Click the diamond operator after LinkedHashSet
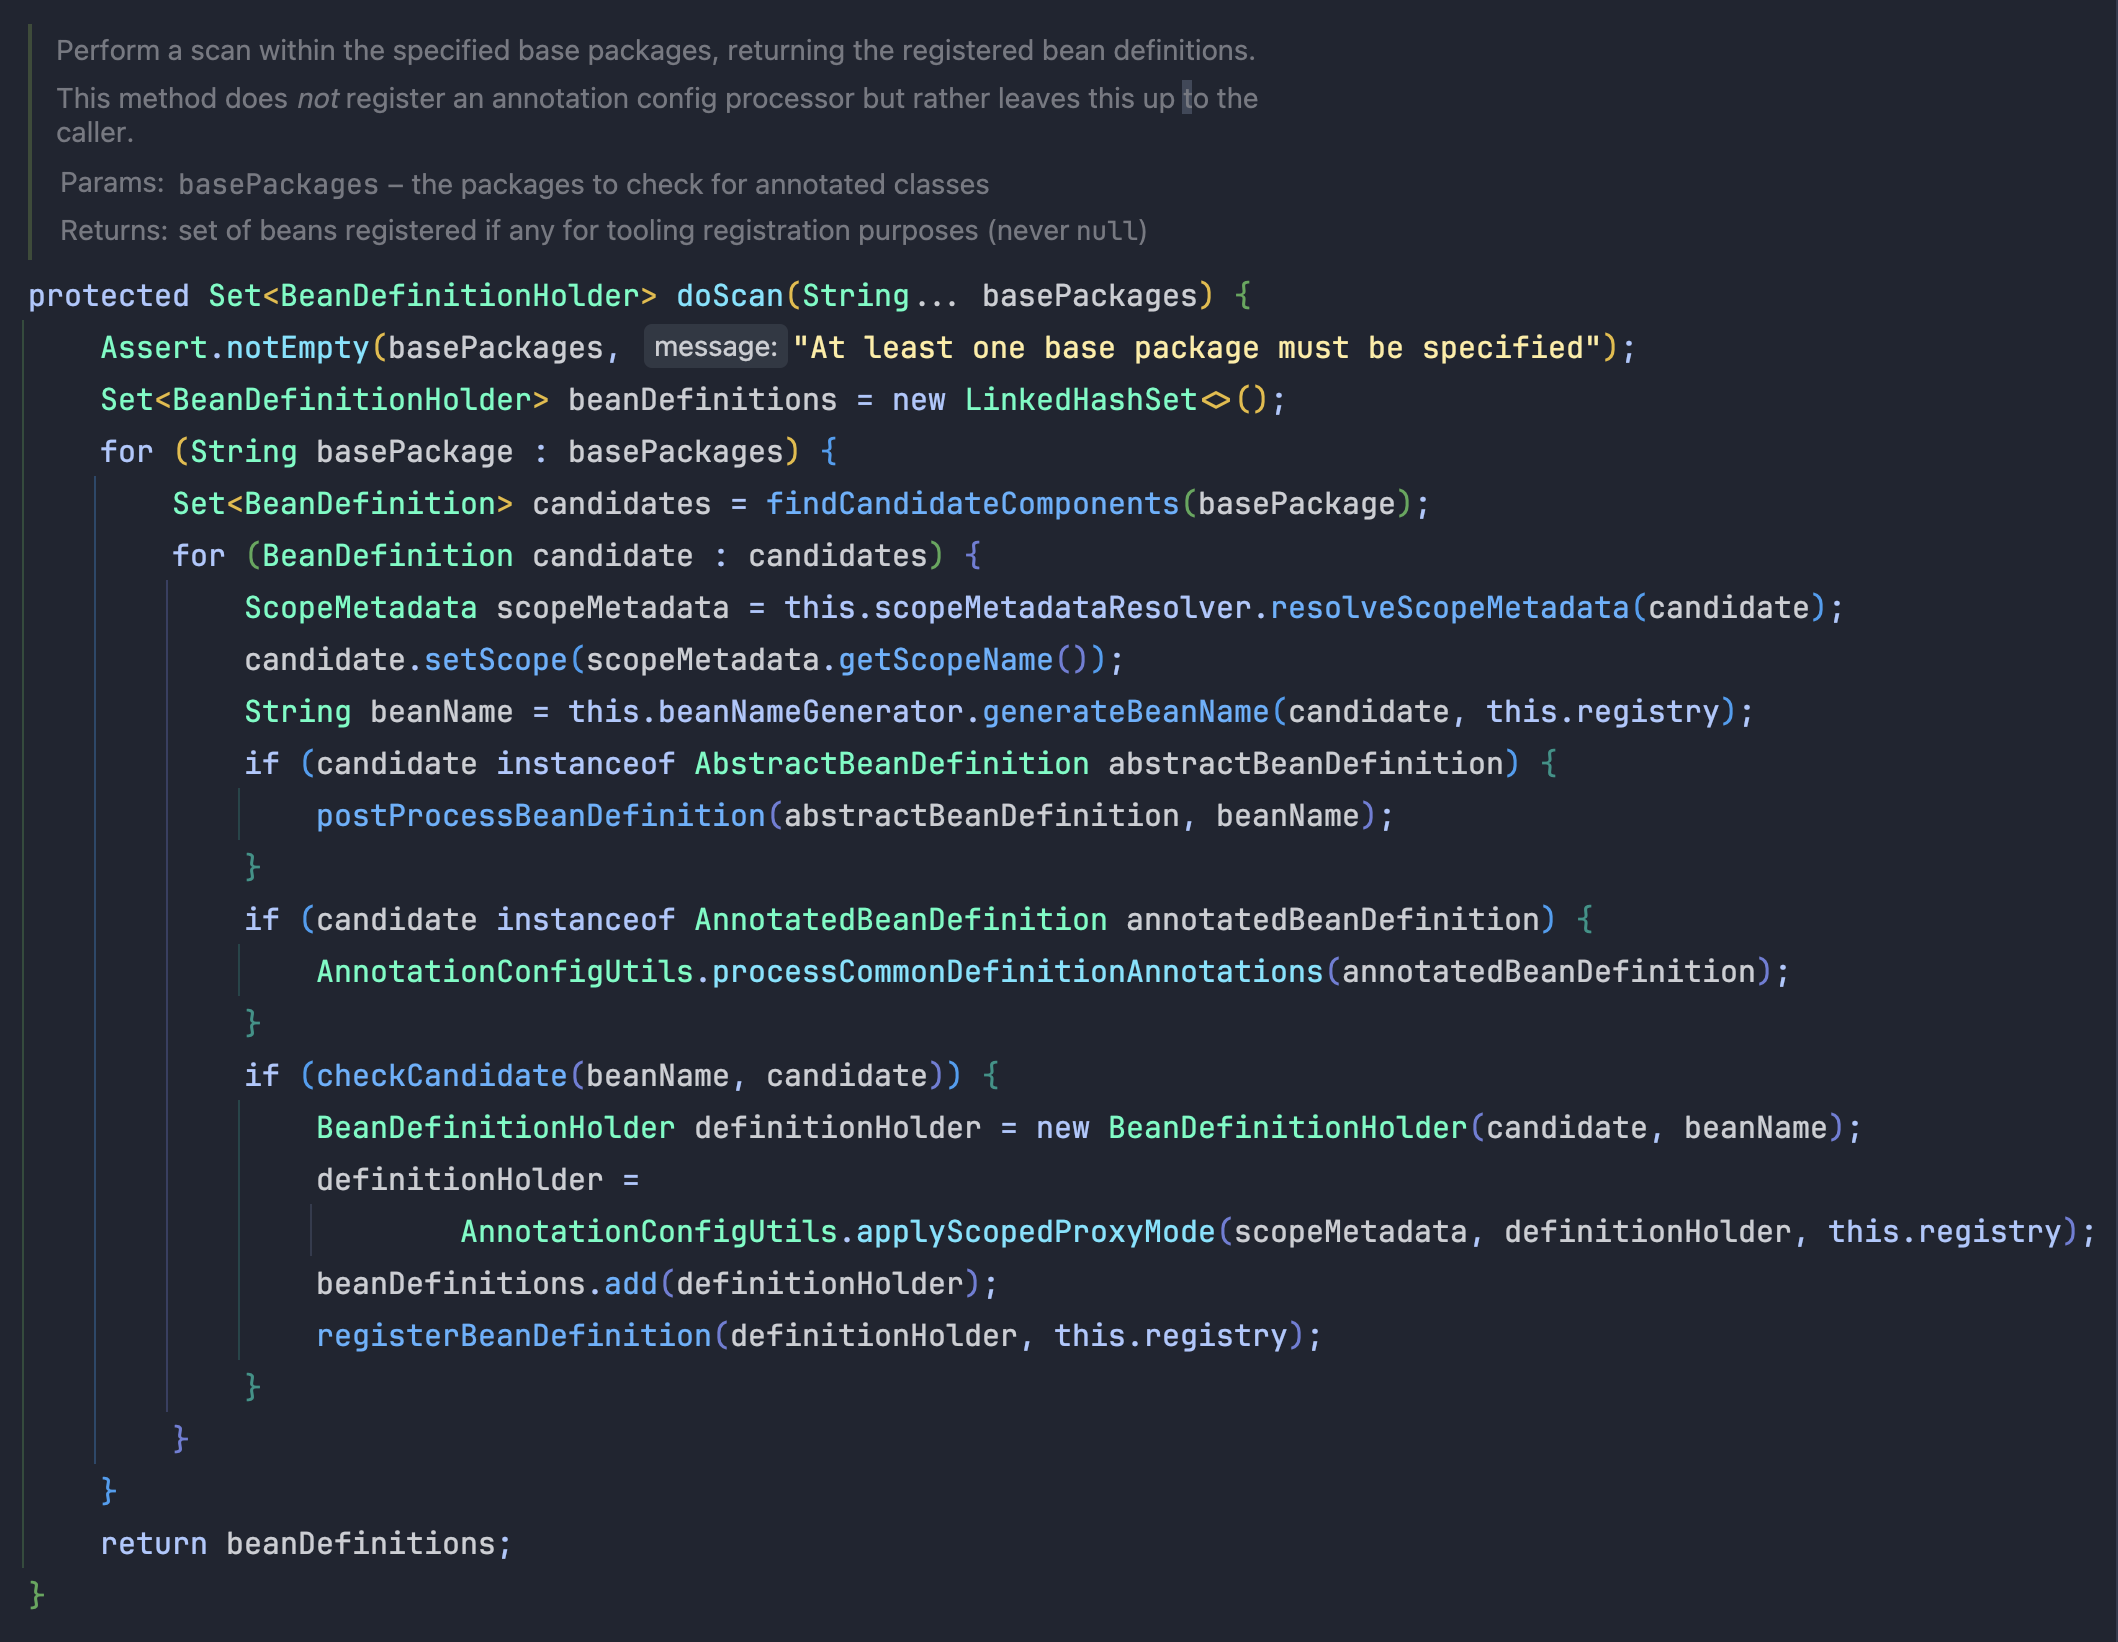 1216,400
